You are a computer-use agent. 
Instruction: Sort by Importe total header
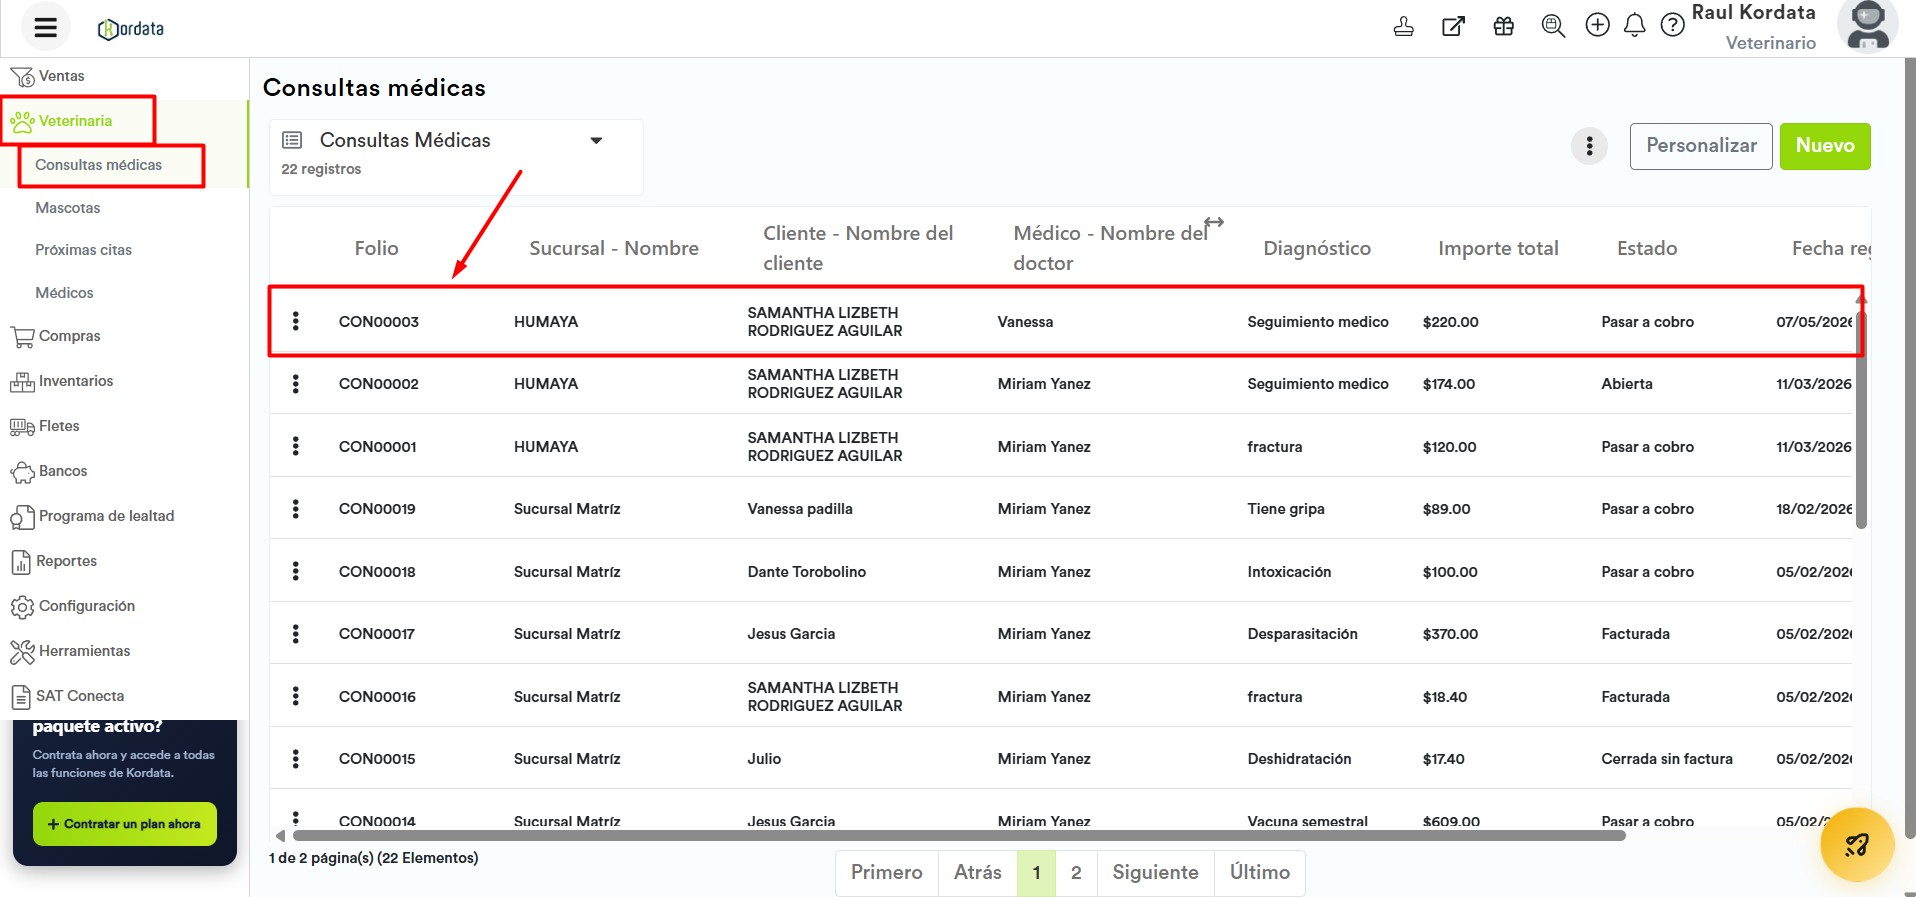coord(1498,248)
